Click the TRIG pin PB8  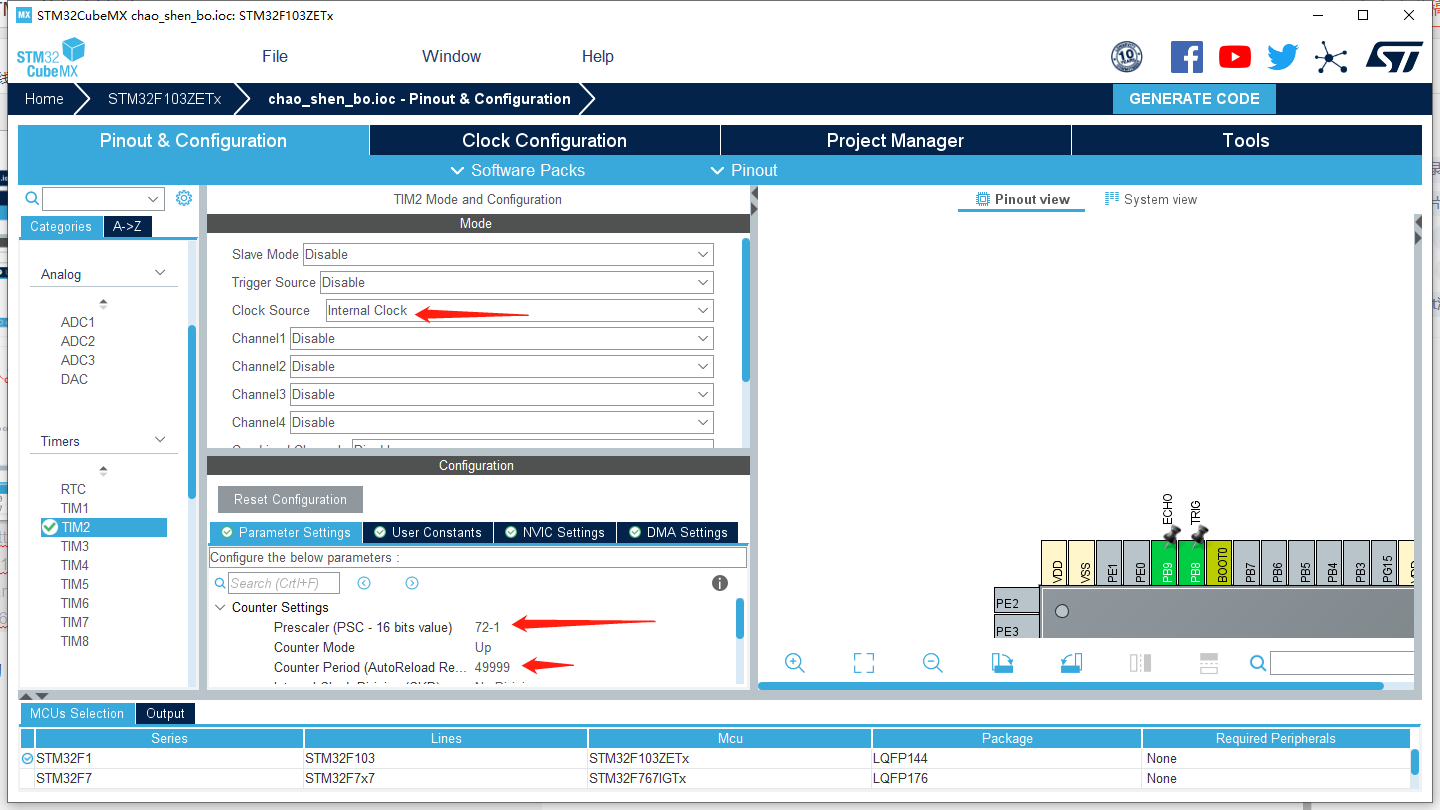1192,563
